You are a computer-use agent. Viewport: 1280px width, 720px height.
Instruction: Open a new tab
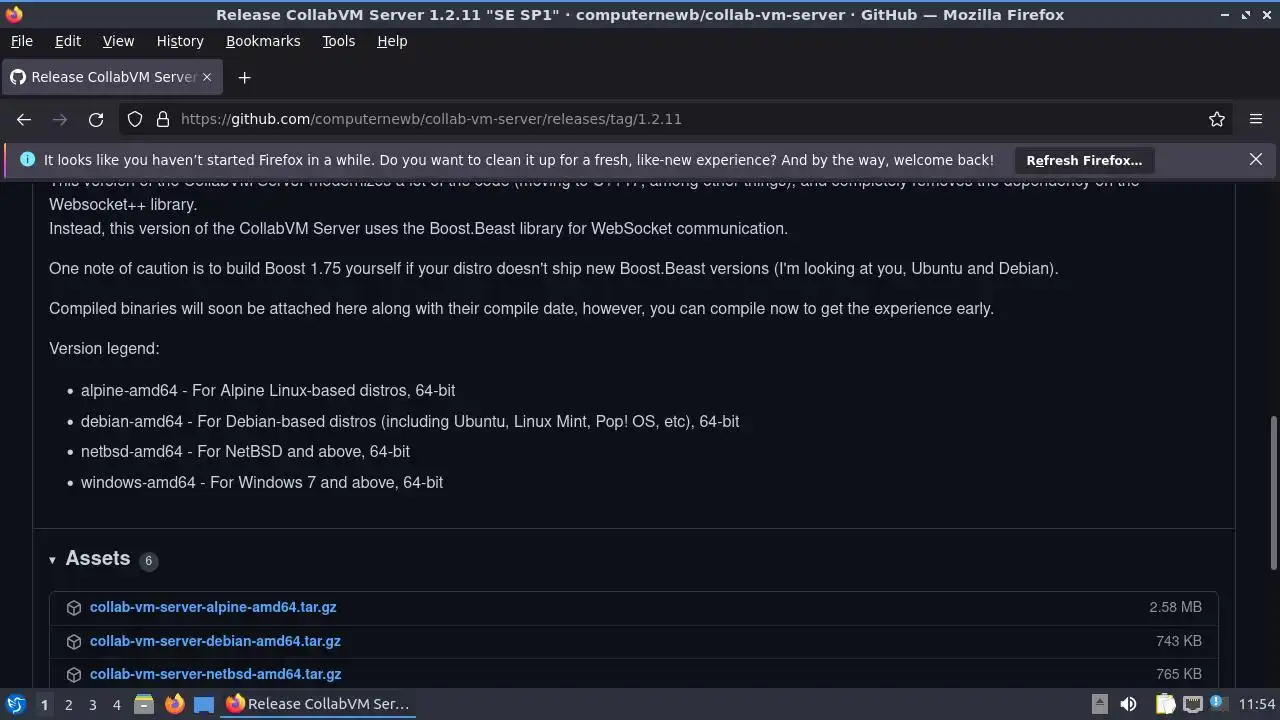(244, 77)
